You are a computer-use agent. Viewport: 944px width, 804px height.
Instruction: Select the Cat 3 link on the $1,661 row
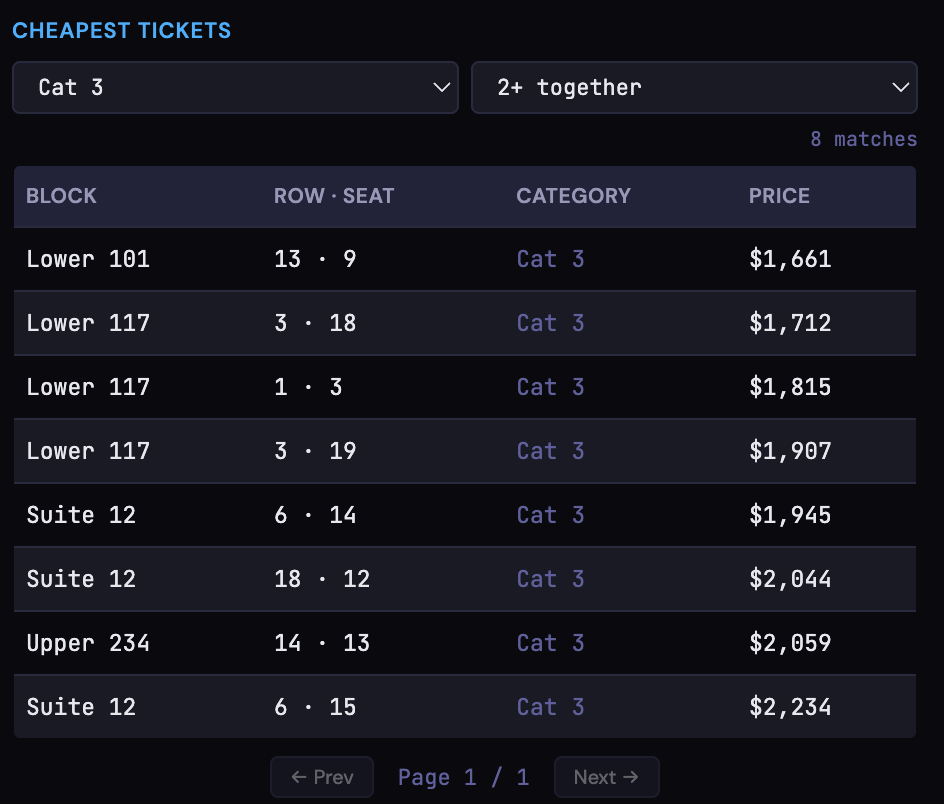click(550, 259)
